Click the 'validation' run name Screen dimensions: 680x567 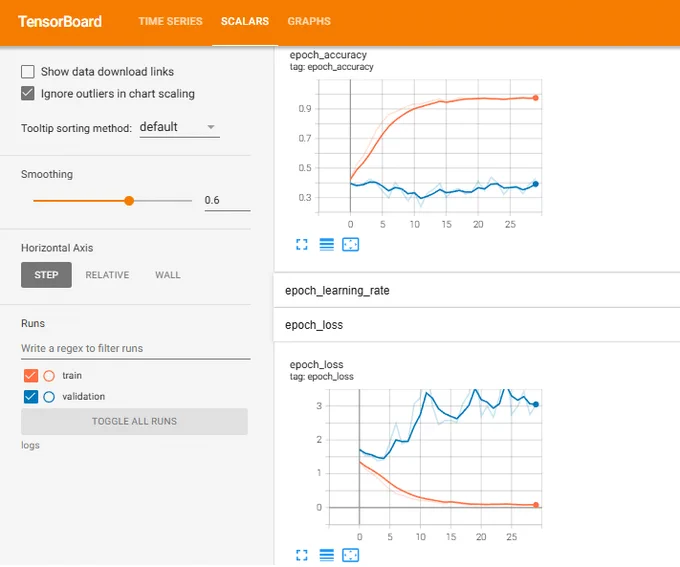pos(84,397)
